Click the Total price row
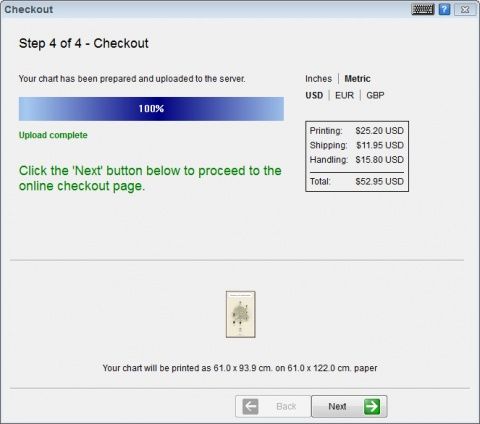The image size is (480, 424). [357, 181]
